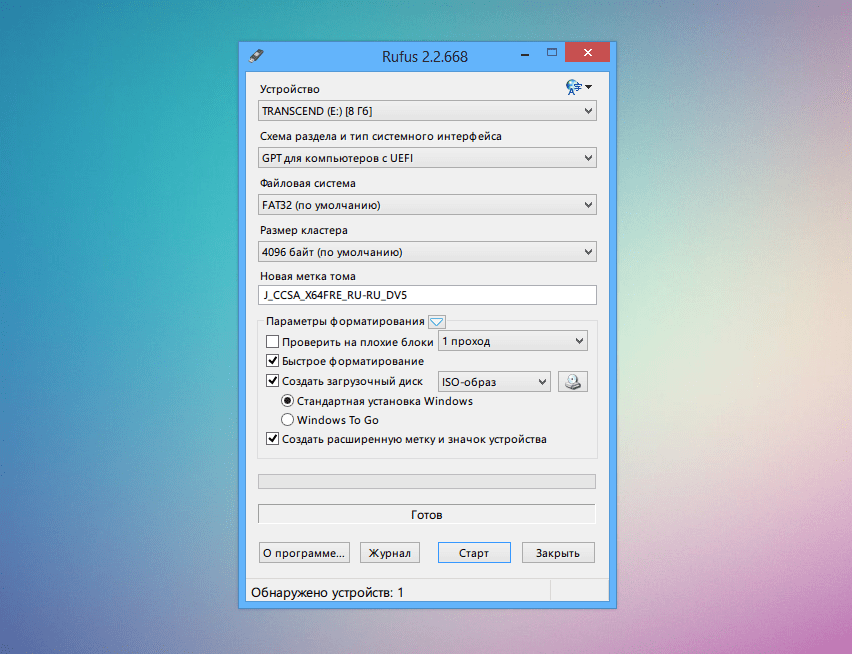852x654 pixels.
Task: Choose the Windows To Go radio option
Action: pyautogui.click(x=288, y=420)
